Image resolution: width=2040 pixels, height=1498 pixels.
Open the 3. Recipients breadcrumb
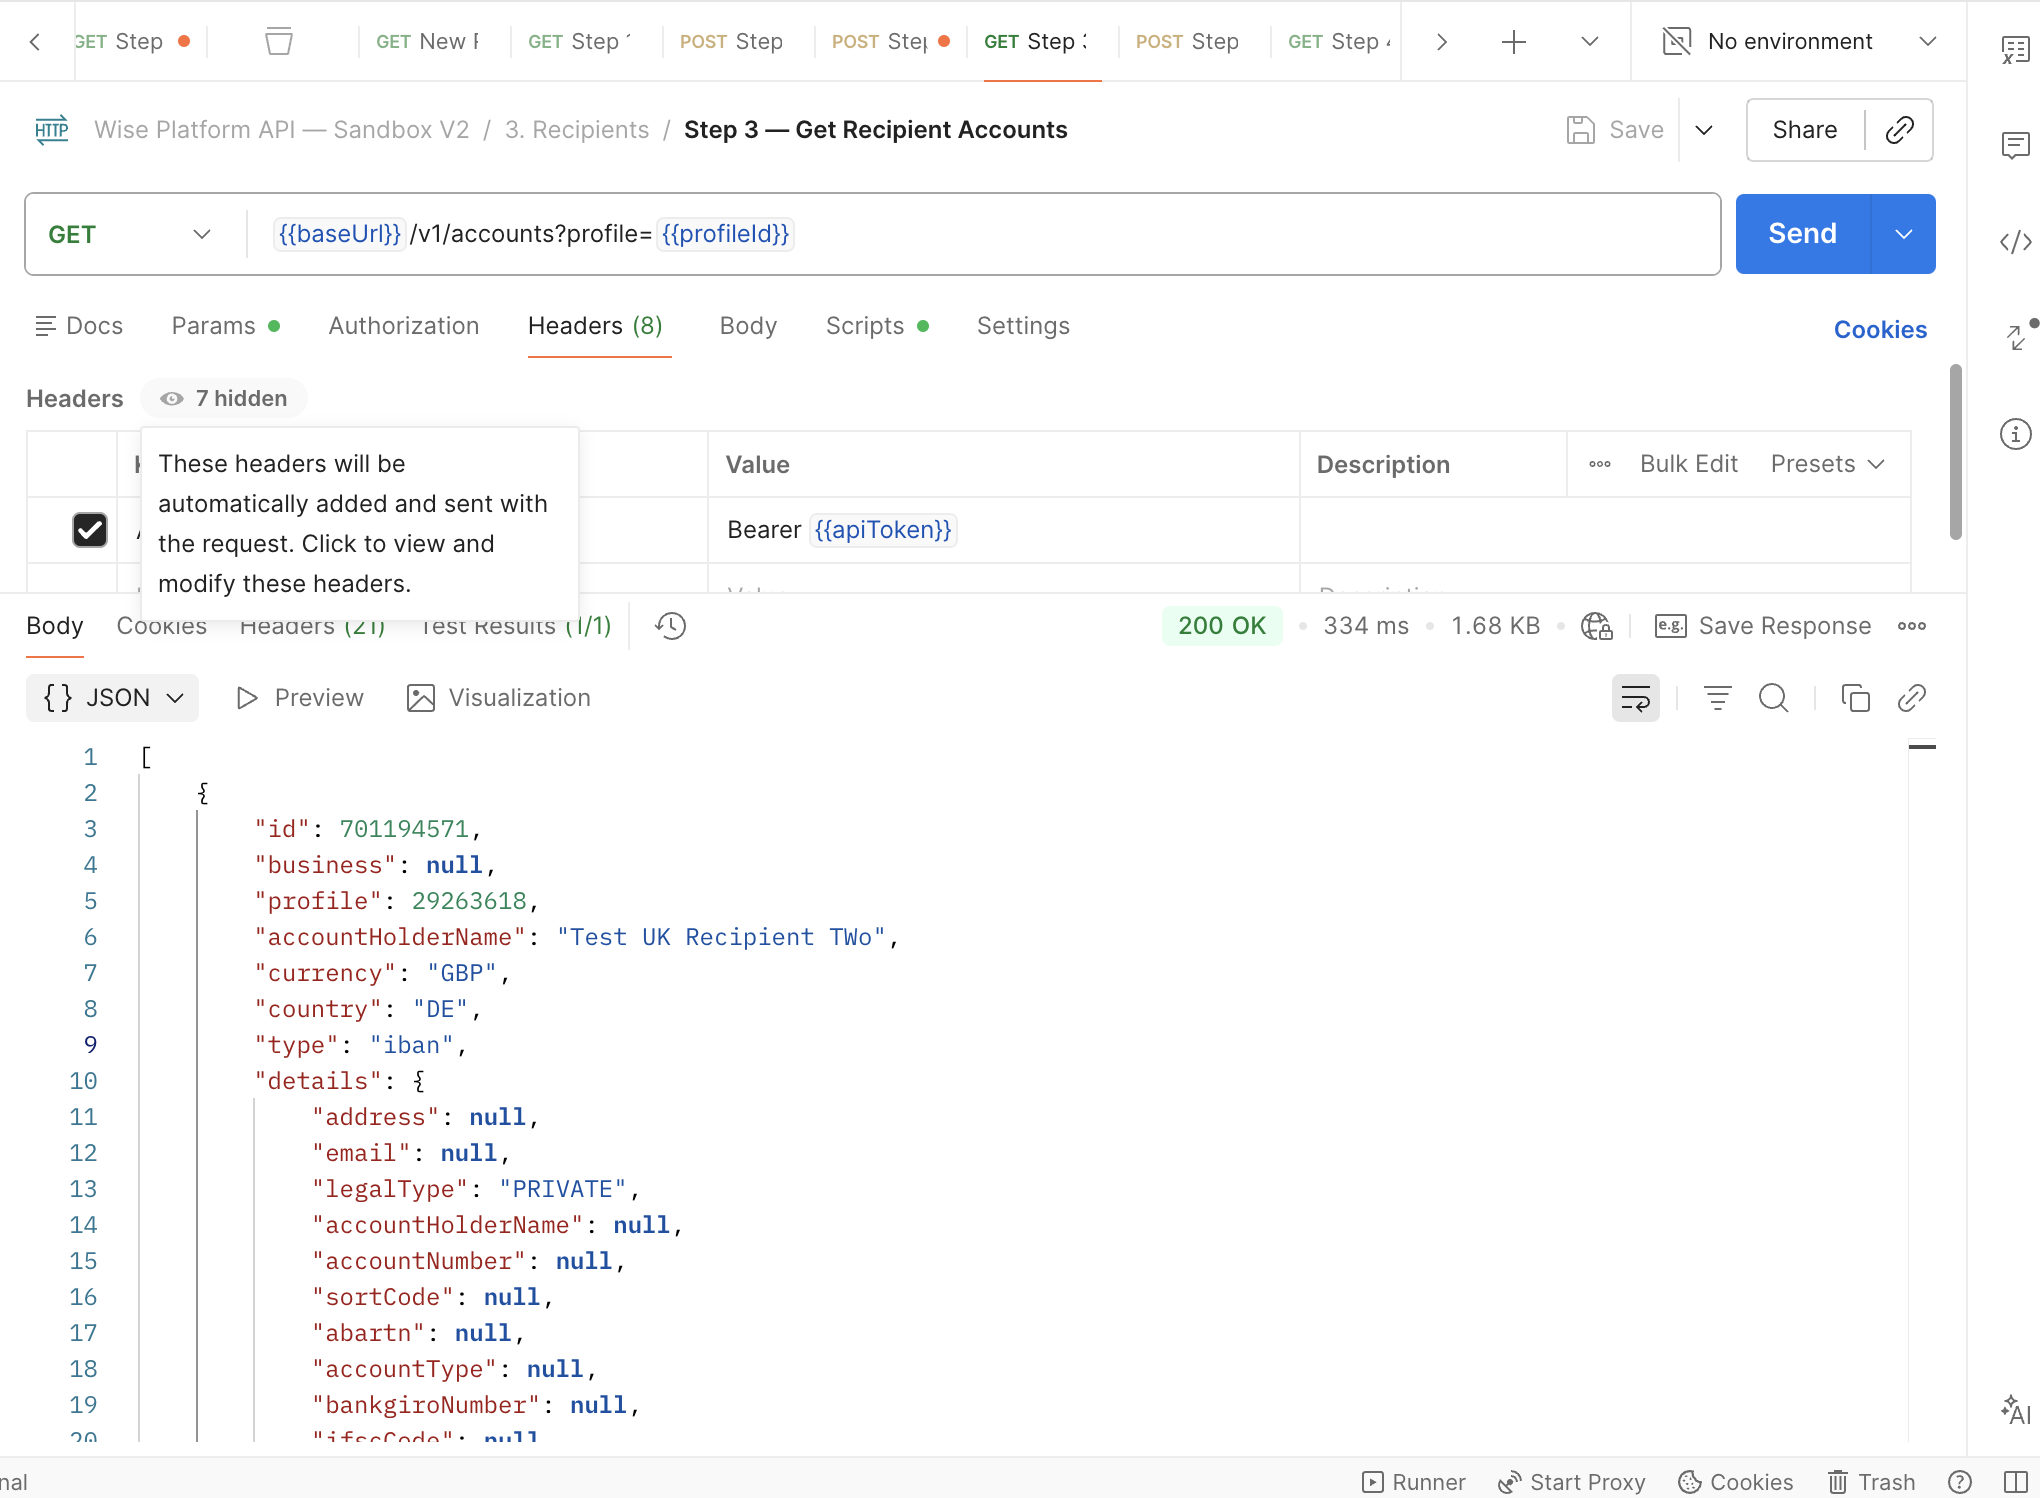click(x=577, y=130)
